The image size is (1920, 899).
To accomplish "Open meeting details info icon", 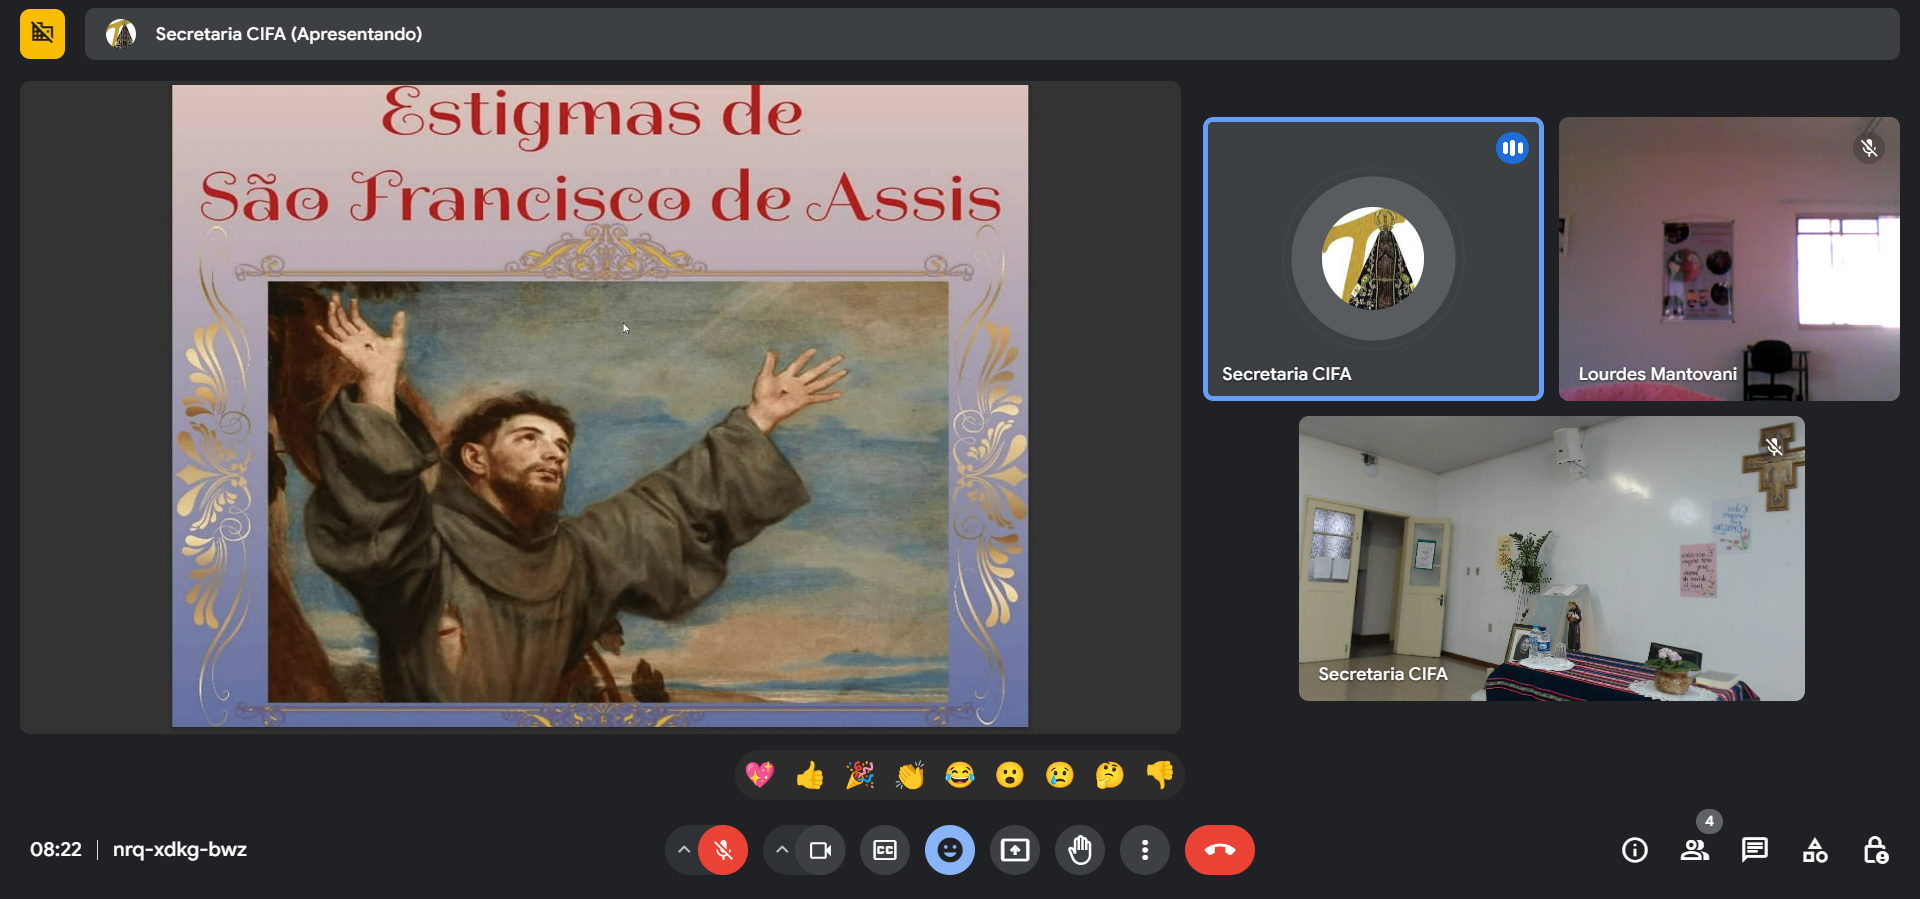I will point(1635,850).
